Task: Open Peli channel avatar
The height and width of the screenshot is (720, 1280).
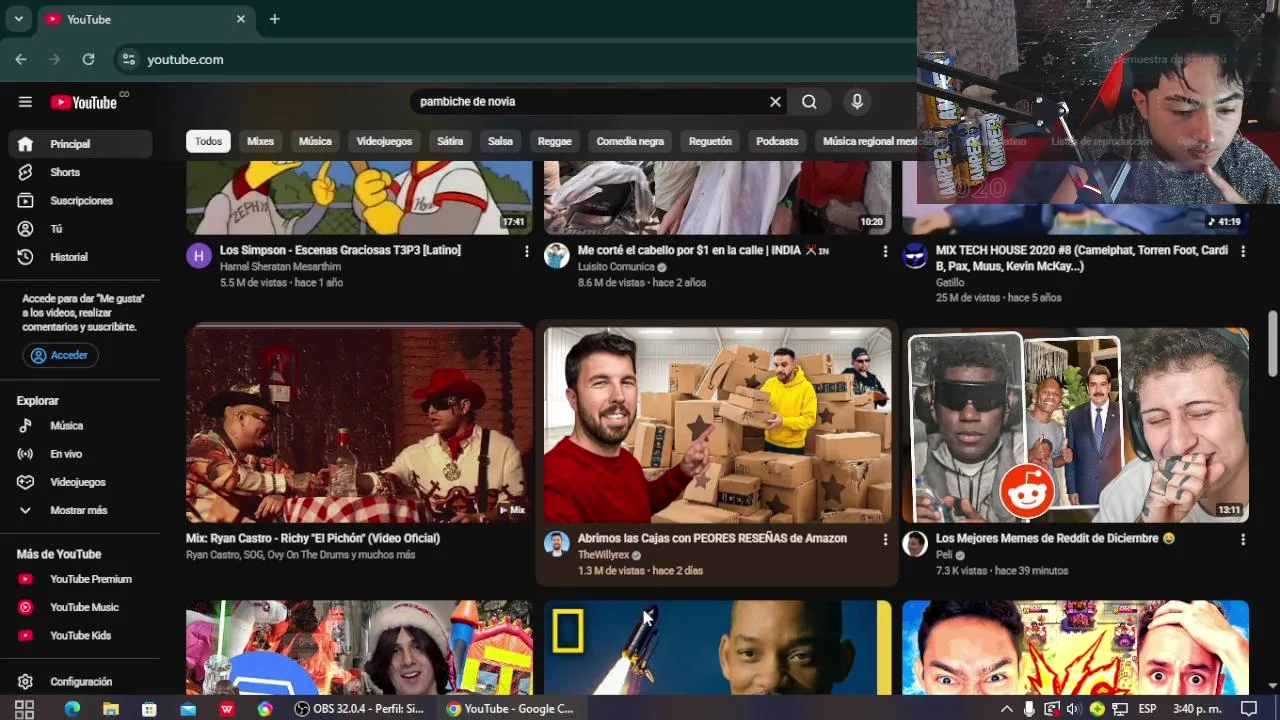Action: point(915,543)
